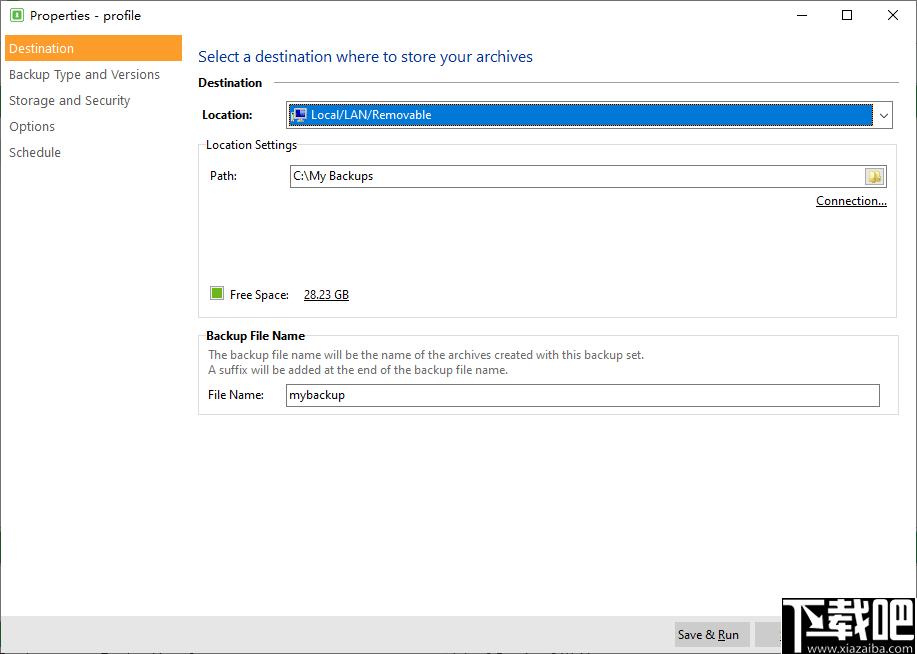This screenshot has width=917, height=654.
Task: Maximize the Properties window
Action: pyautogui.click(x=847, y=15)
